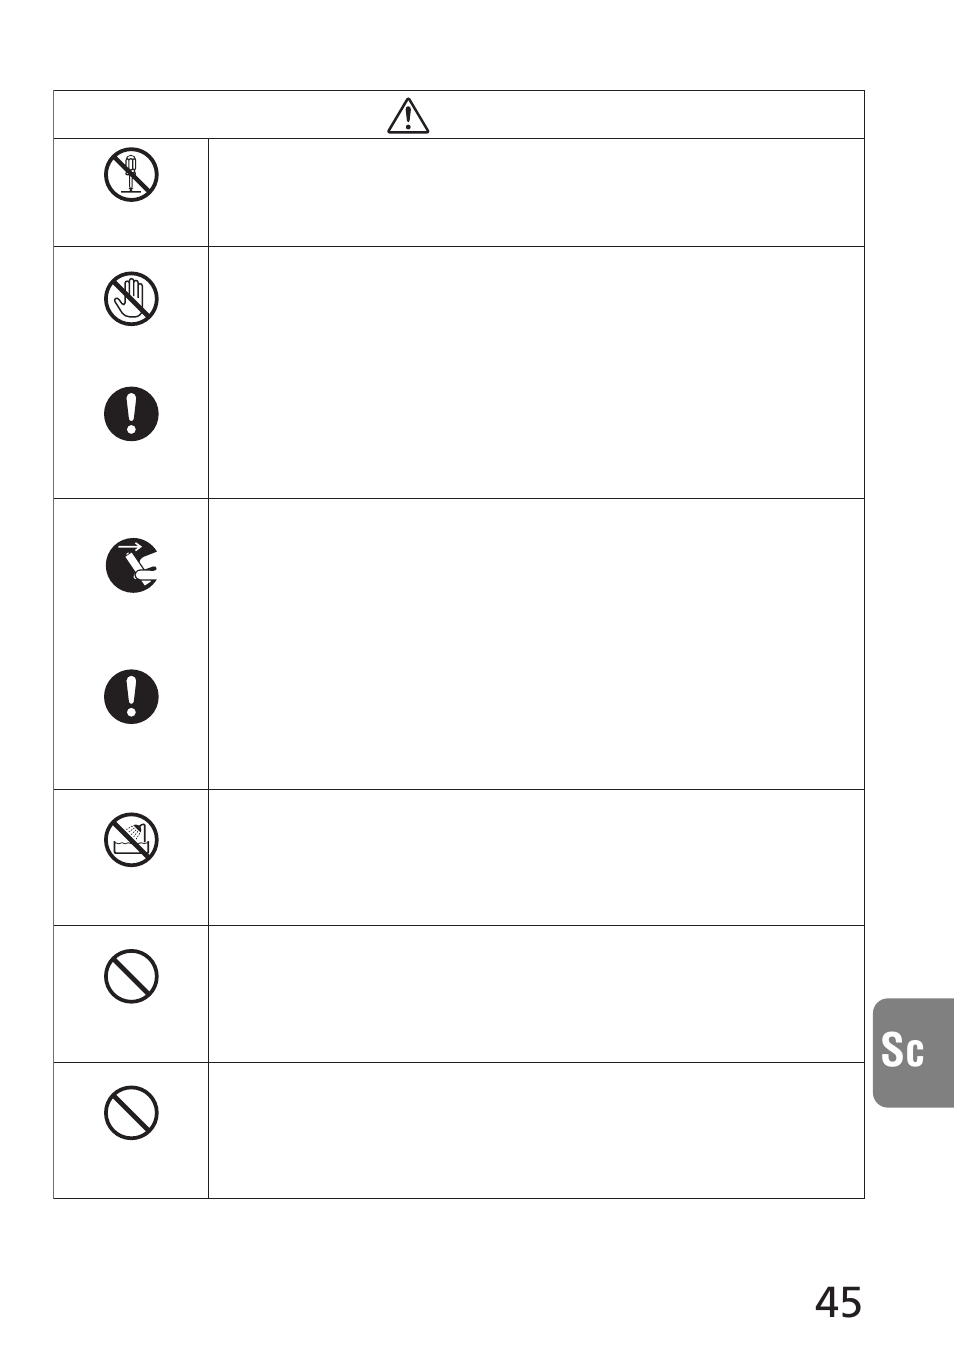Click the prohibition circle in the bottom row
The image size is (954, 1346).
[131, 1112]
